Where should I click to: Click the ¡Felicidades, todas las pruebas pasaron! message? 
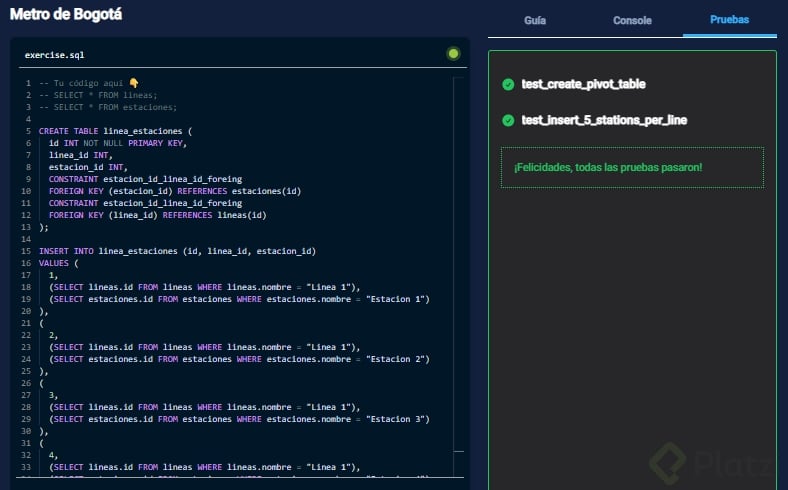click(608, 167)
